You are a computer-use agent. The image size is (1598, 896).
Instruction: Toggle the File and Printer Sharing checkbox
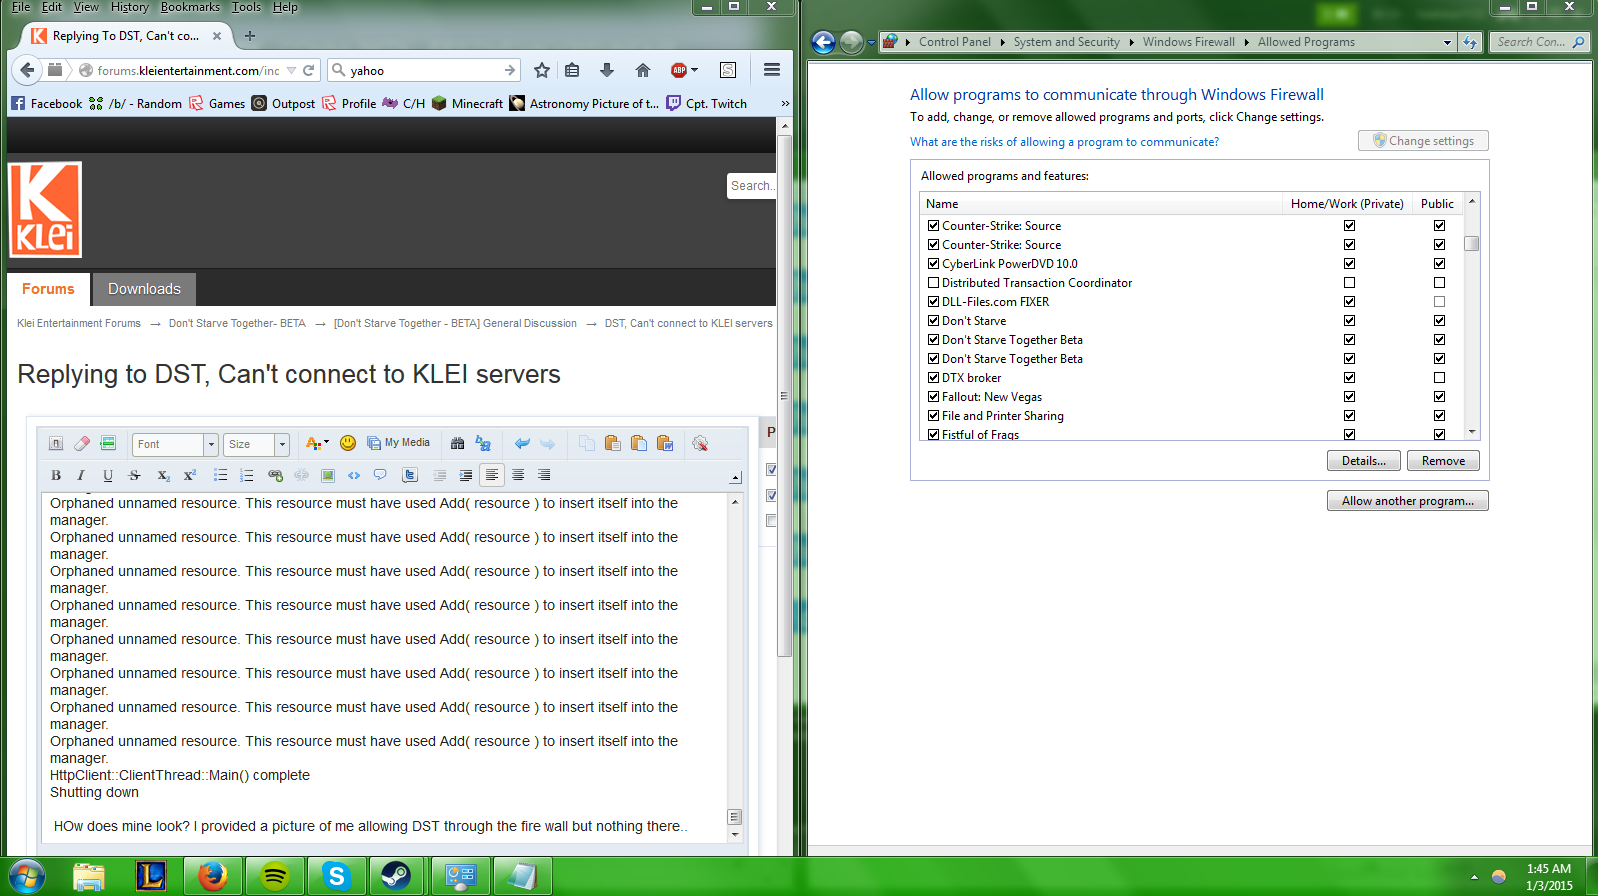coord(933,416)
